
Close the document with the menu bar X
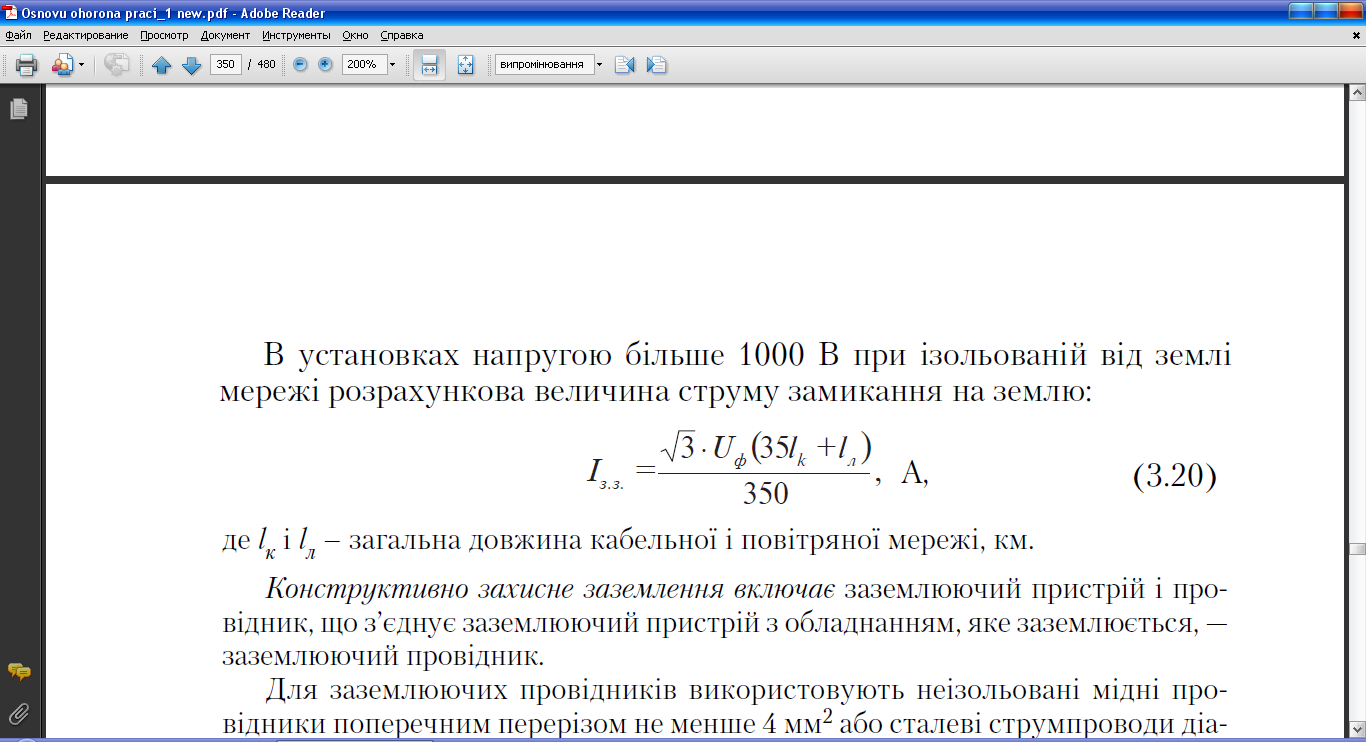1354,36
